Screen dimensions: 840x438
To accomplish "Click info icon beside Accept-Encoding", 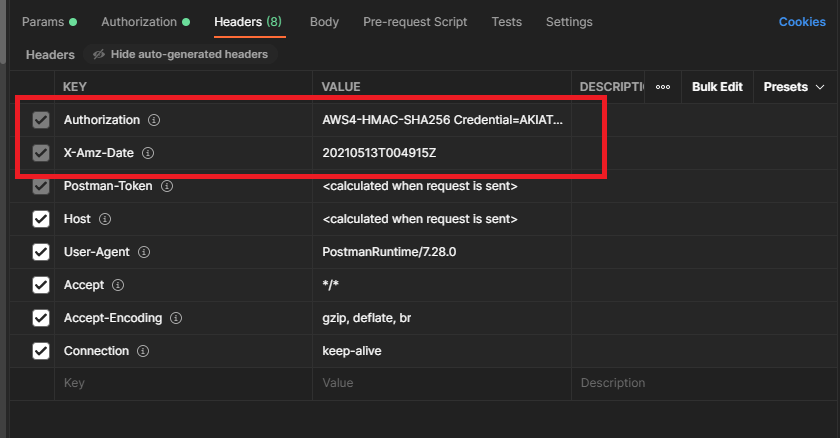I will coord(176,318).
